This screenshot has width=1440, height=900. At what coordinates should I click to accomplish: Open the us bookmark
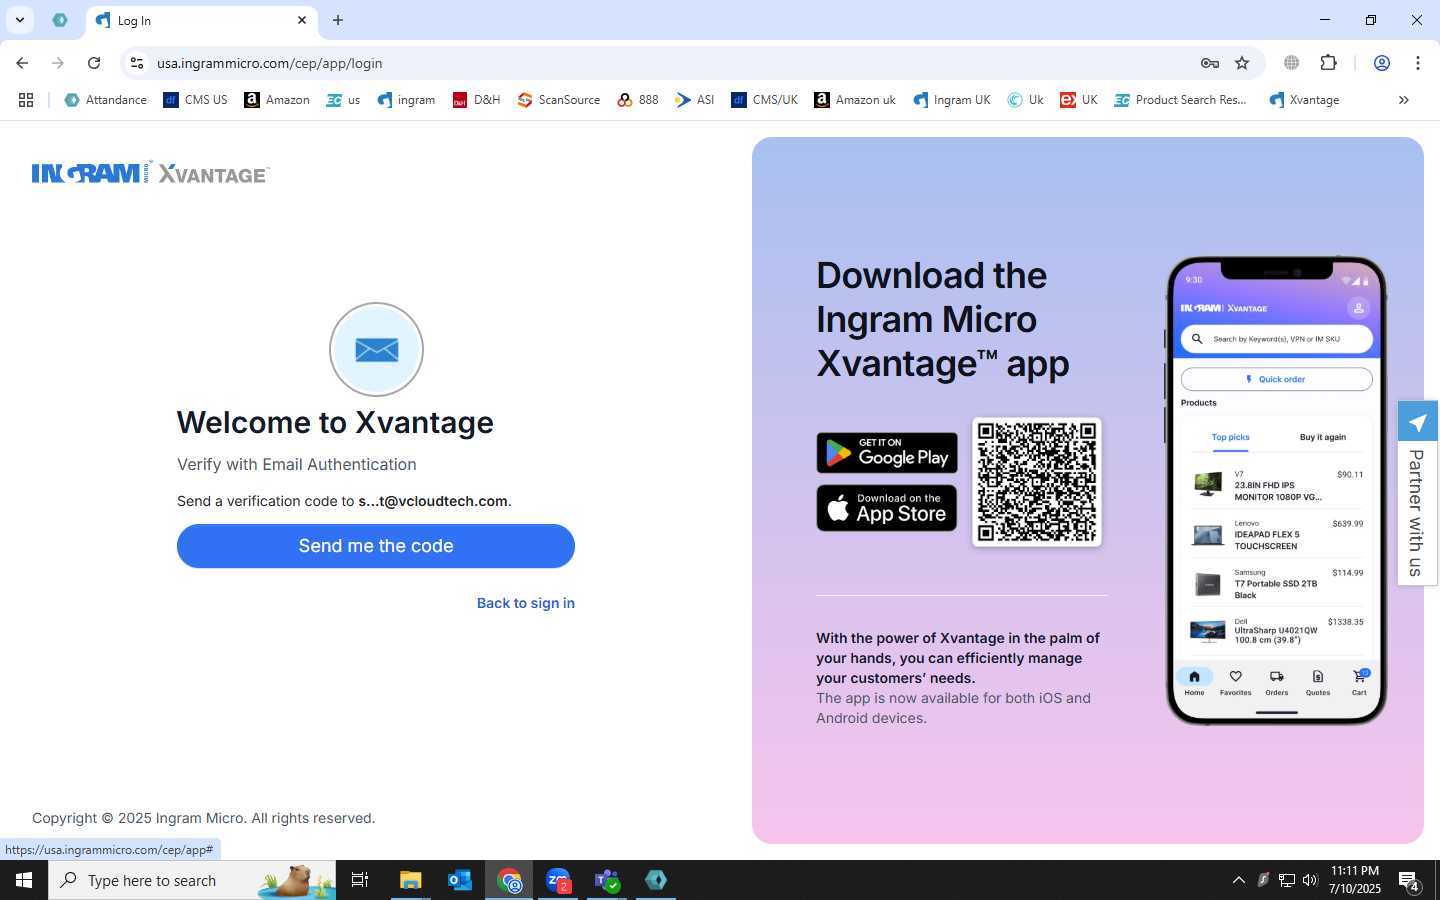[x=343, y=100]
